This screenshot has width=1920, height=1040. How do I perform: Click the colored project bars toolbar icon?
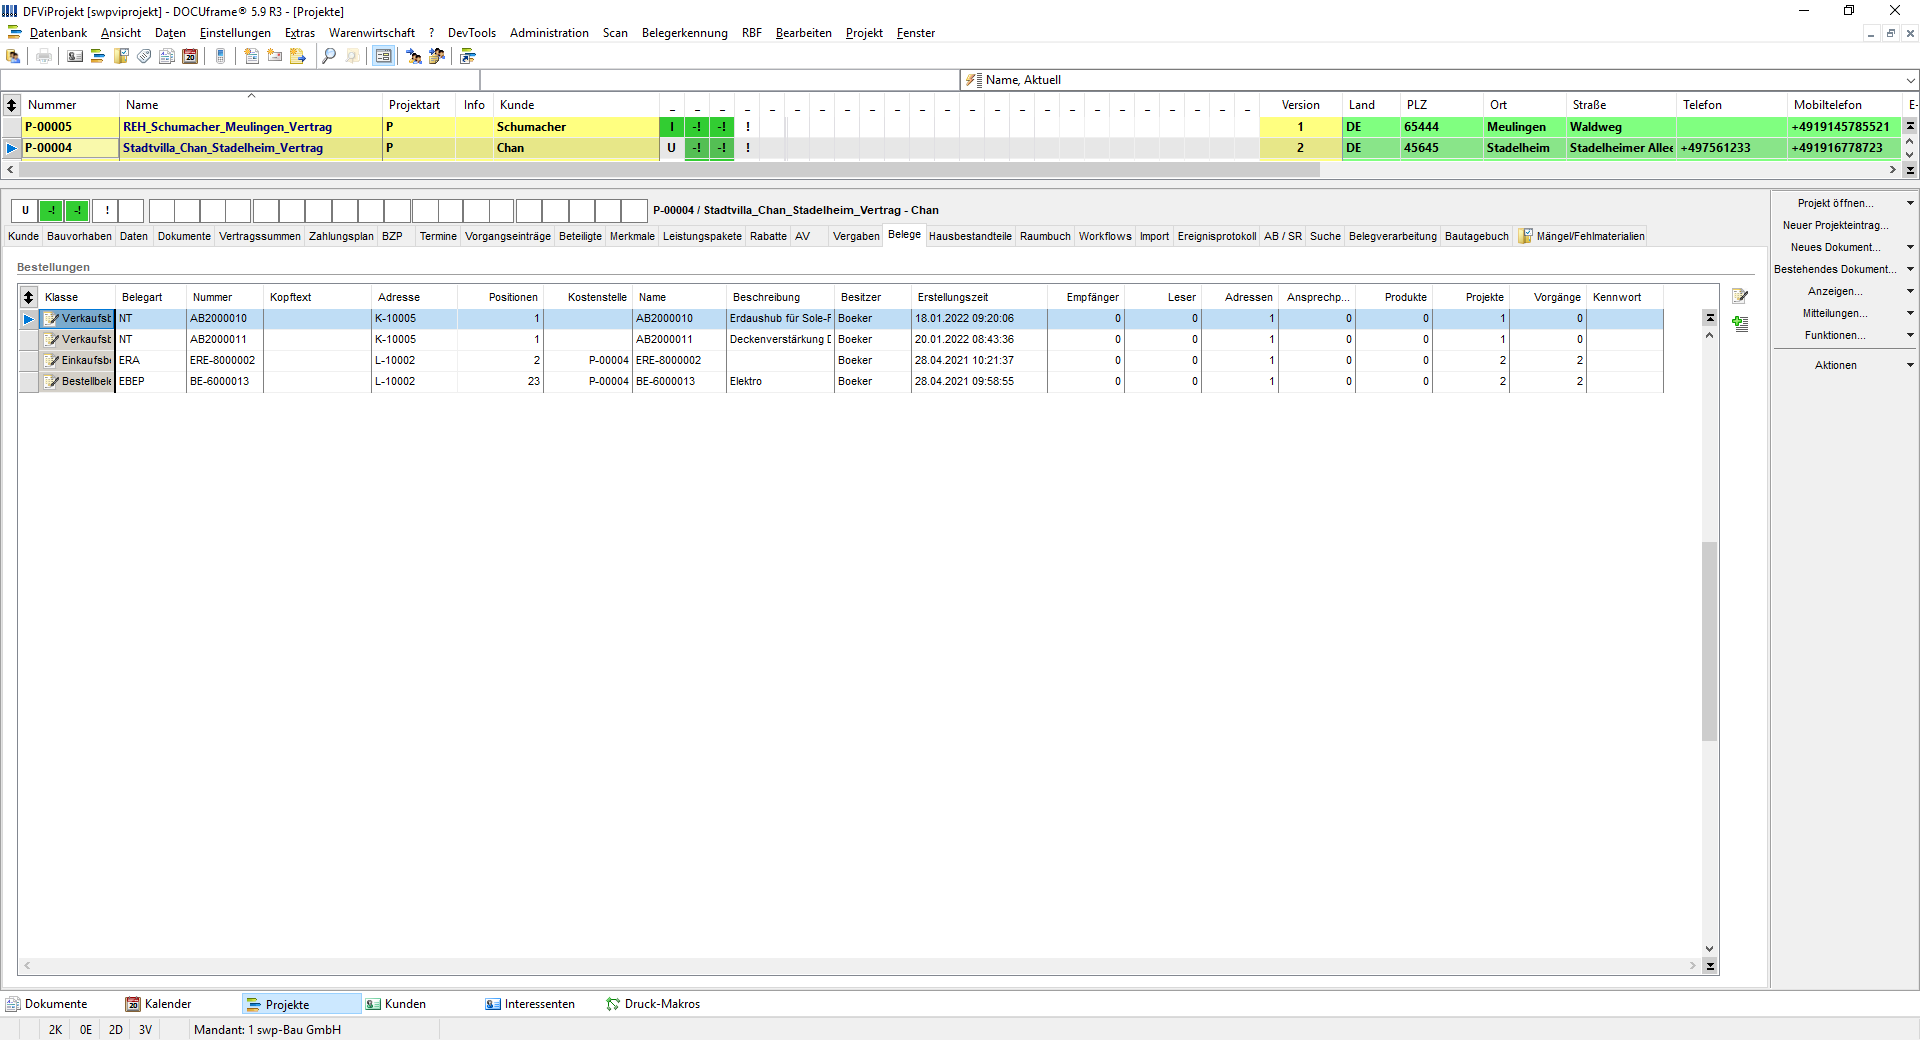tap(98, 56)
